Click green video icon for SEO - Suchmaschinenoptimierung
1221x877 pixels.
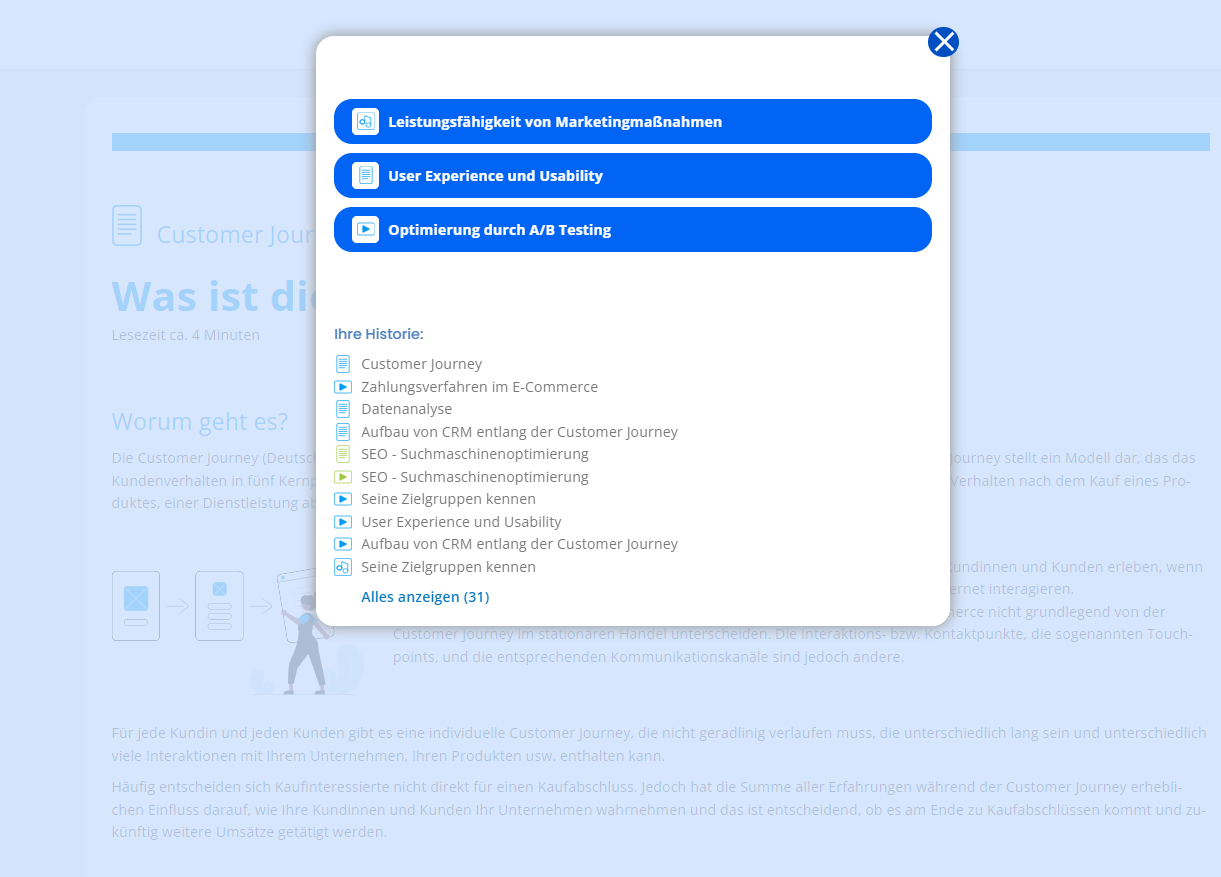pyautogui.click(x=343, y=477)
